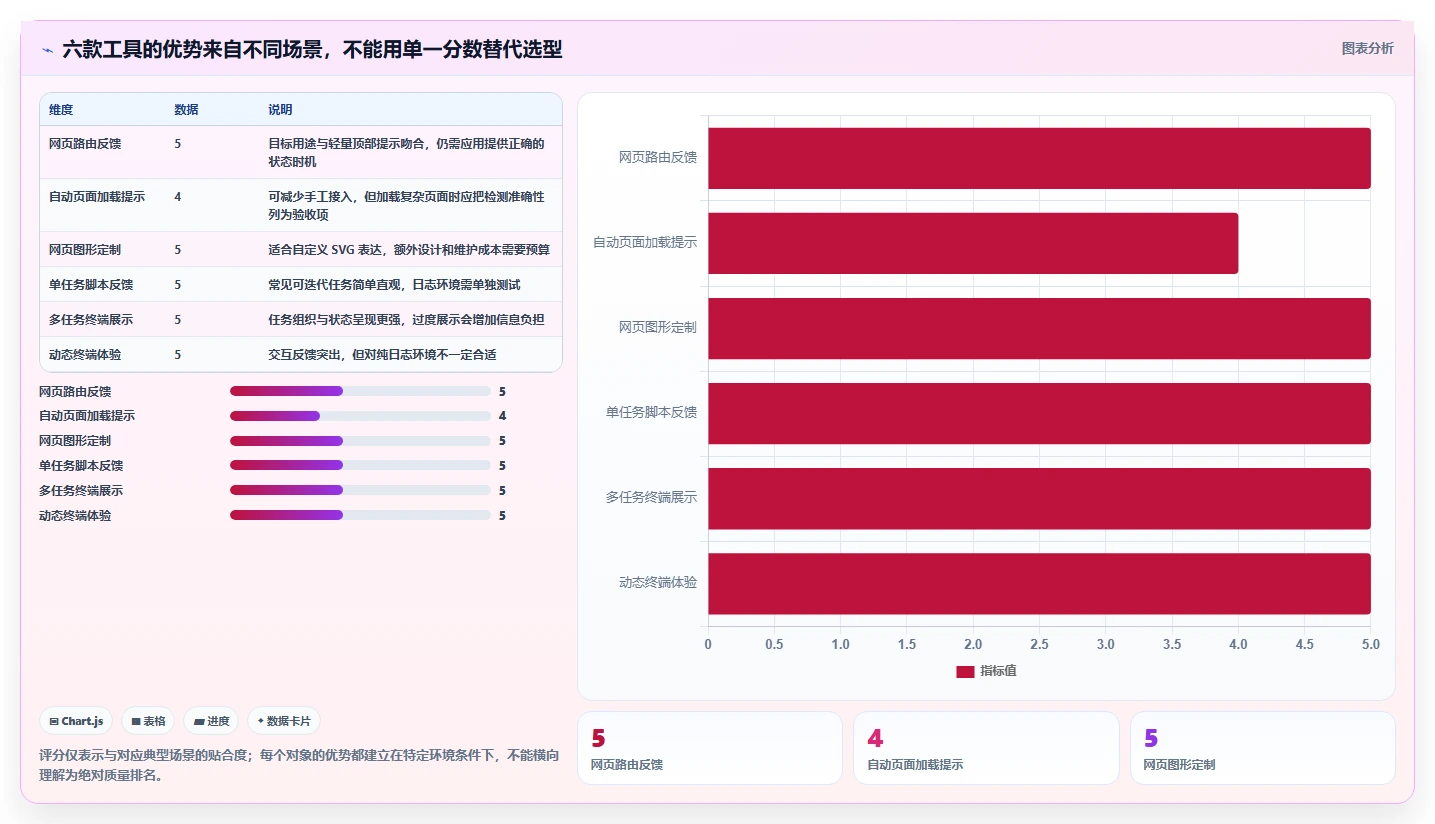Open the 自动页面加载提示 data card
This screenshot has width=1435, height=824.
[986, 748]
